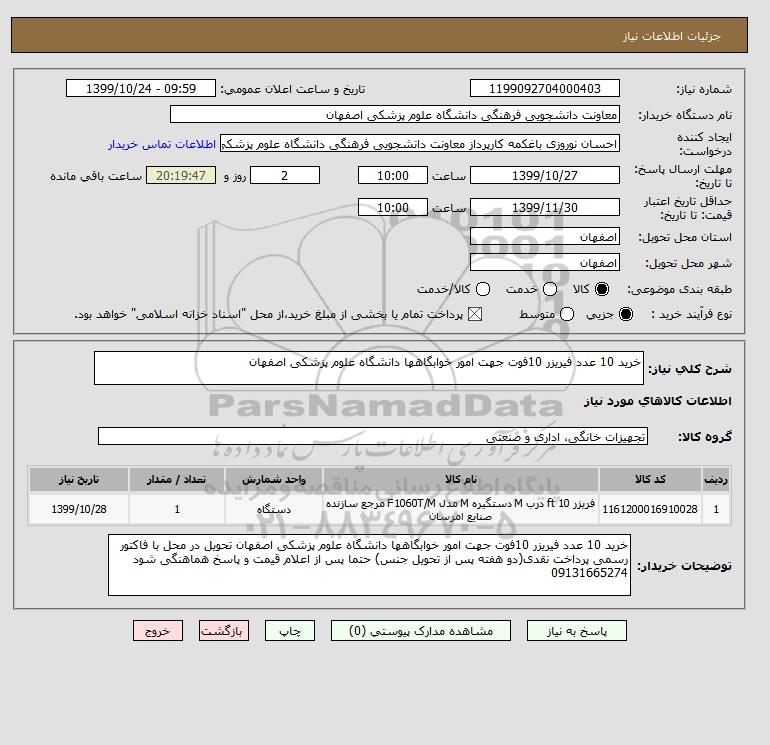Click the price validity date 1399/11/30
Image resolution: width=770 pixels, height=745 pixels.
[545, 207]
